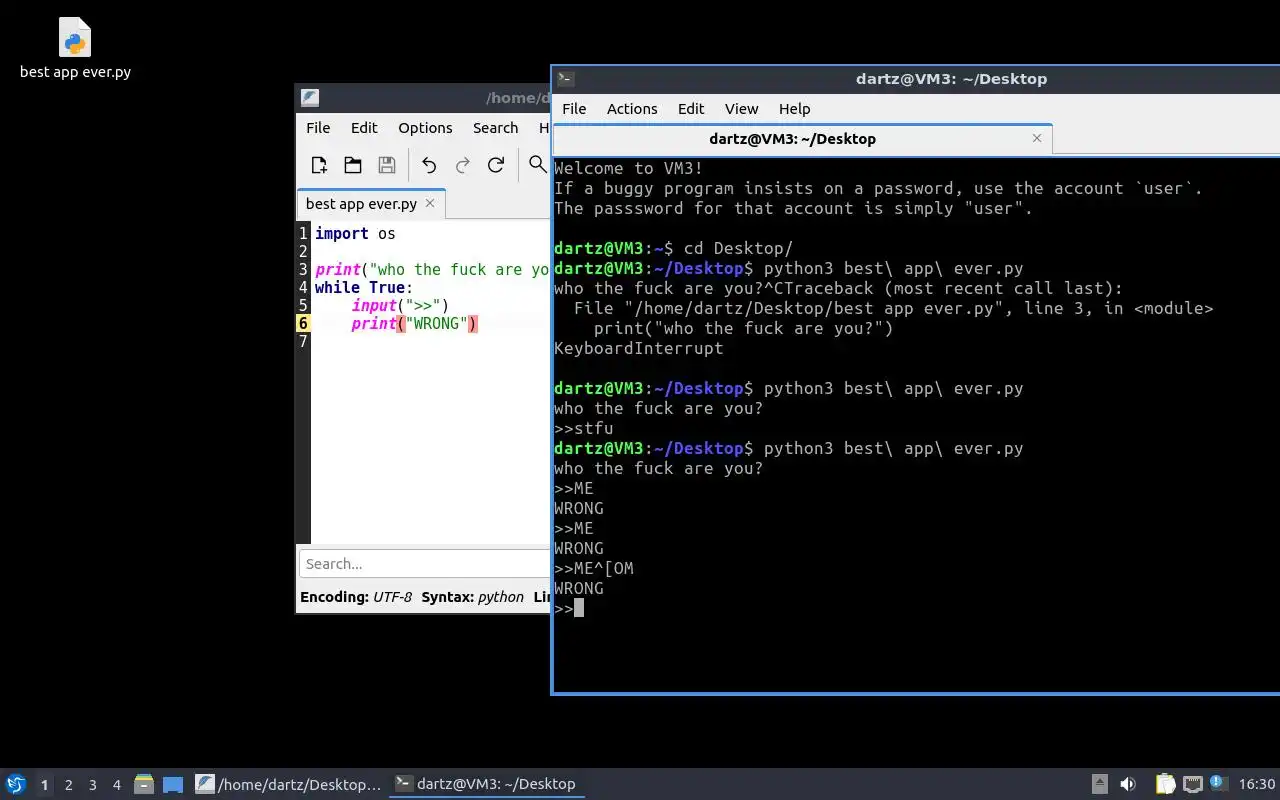Screen dimensions: 1280x800
Task: Click line number 7 in the editor gutter
Action: (x=303, y=341)
